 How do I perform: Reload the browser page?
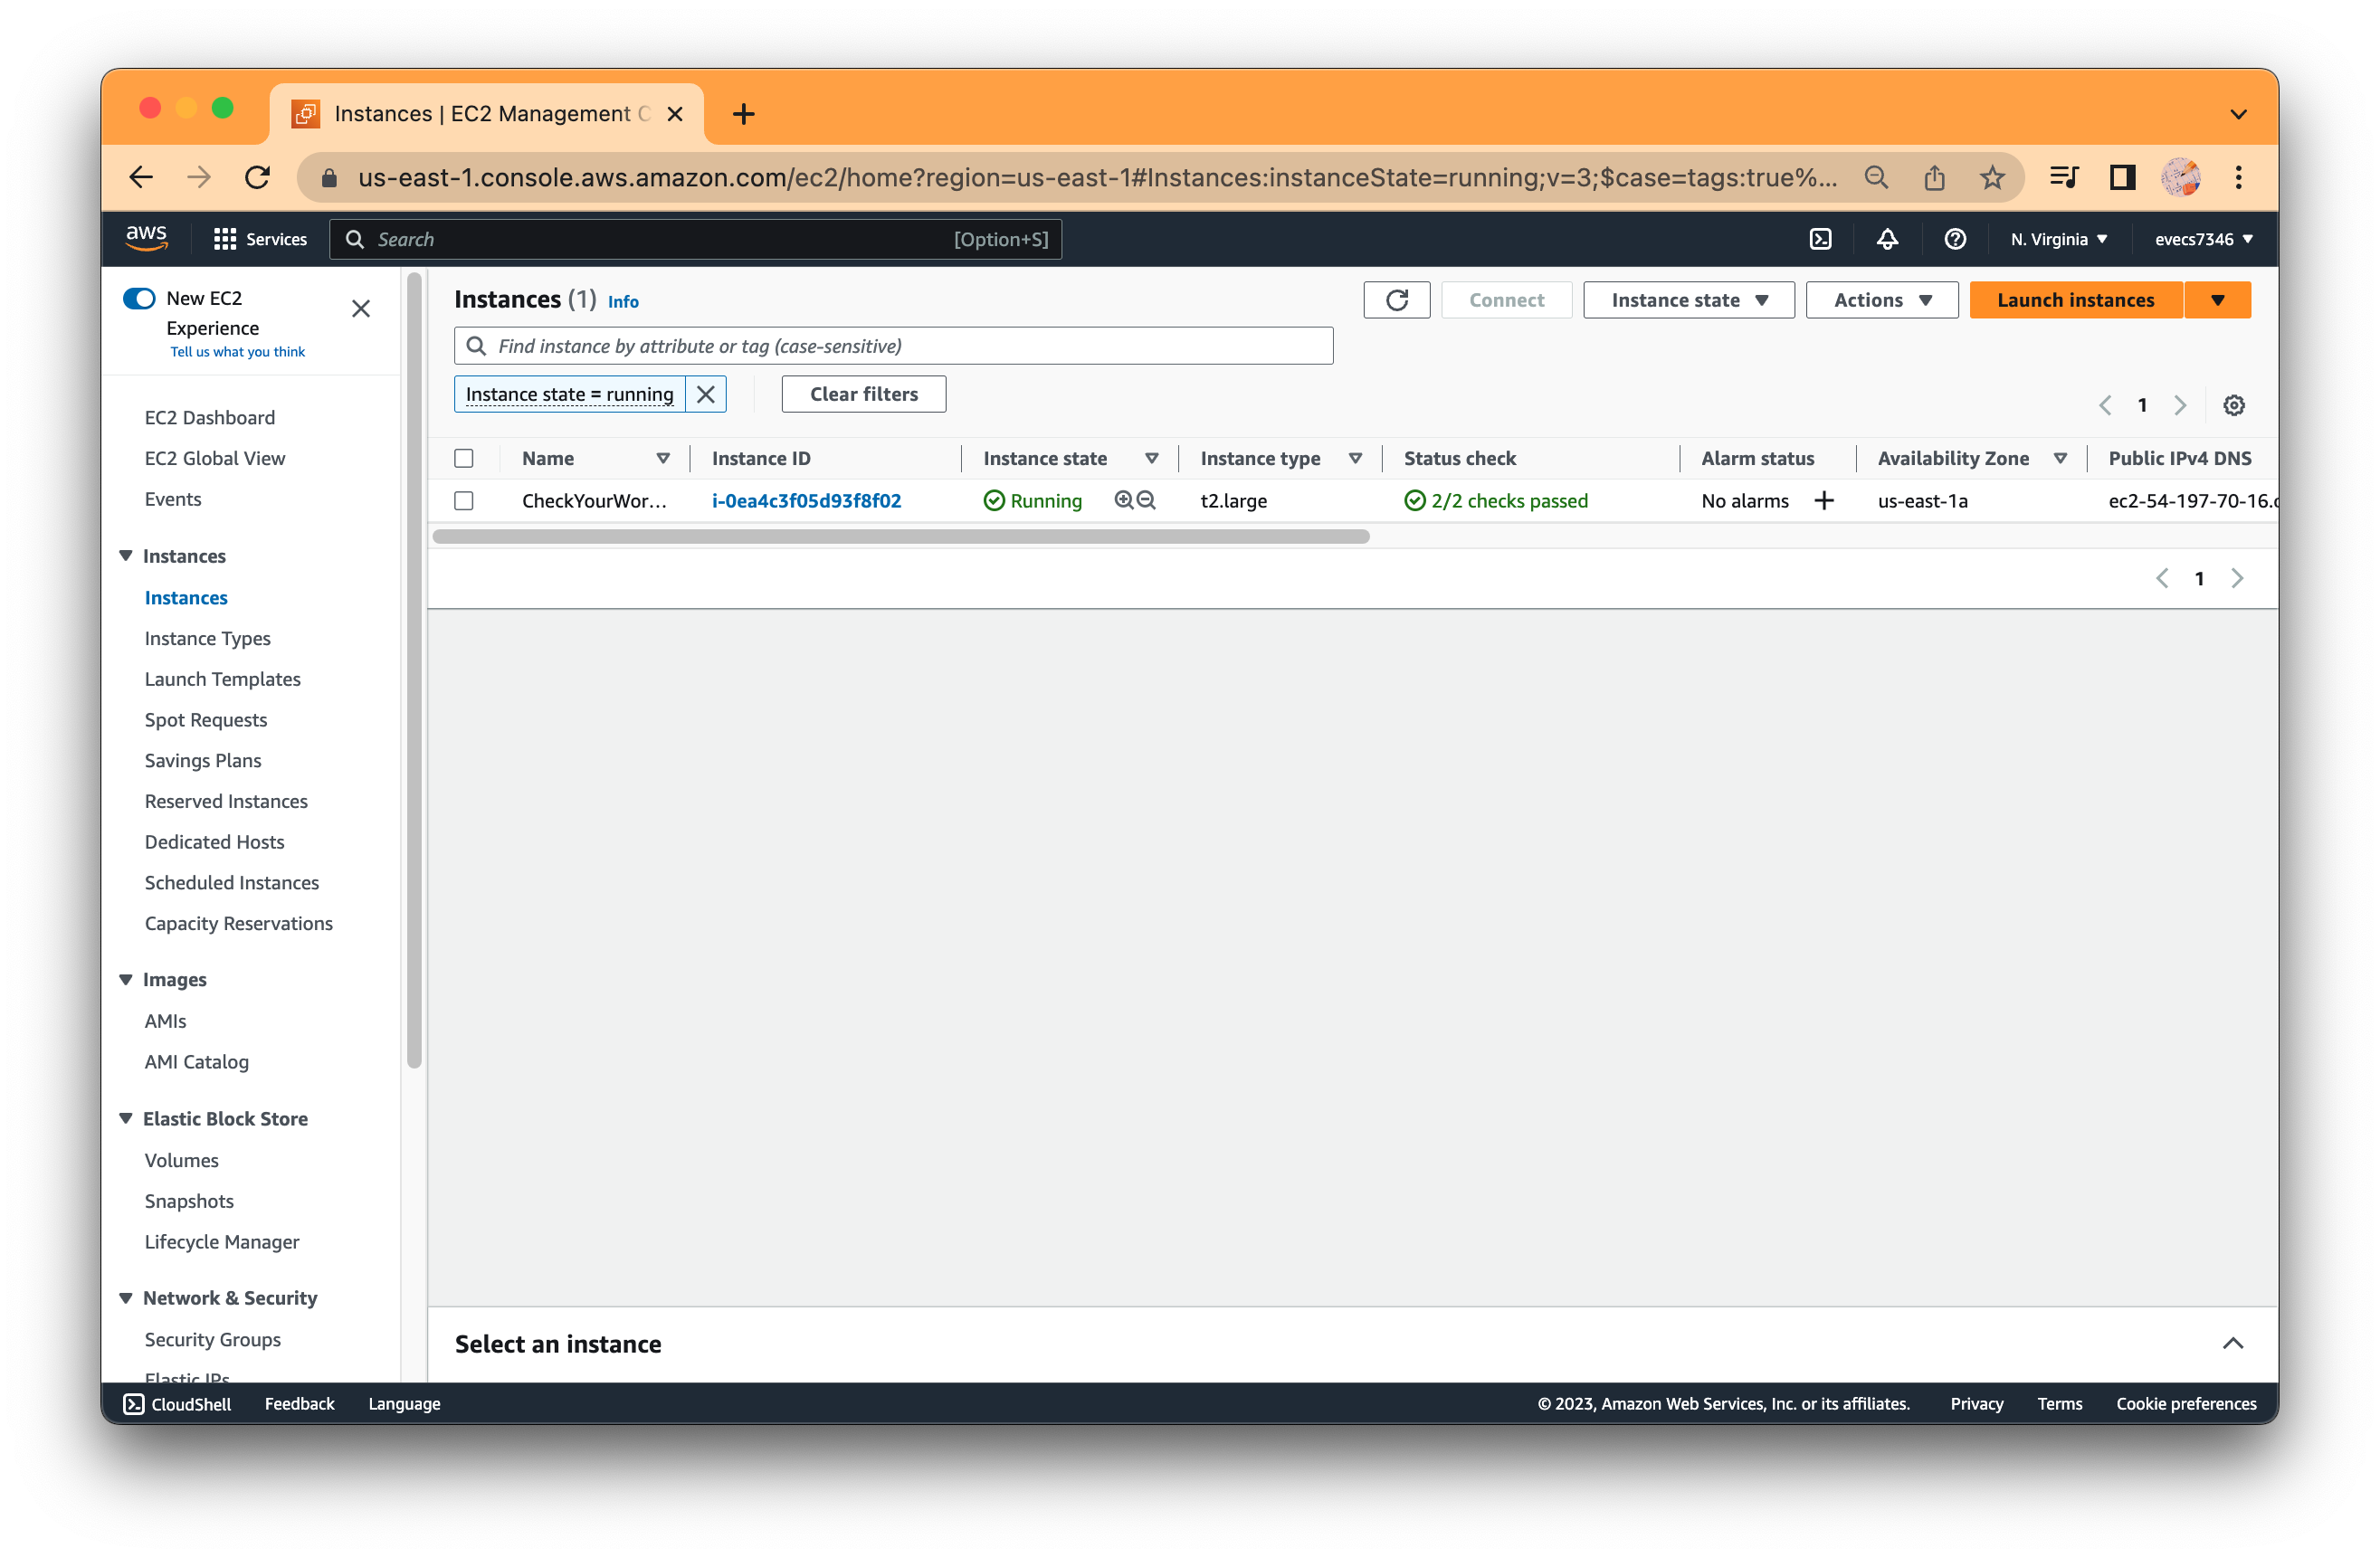click(258, 178)
